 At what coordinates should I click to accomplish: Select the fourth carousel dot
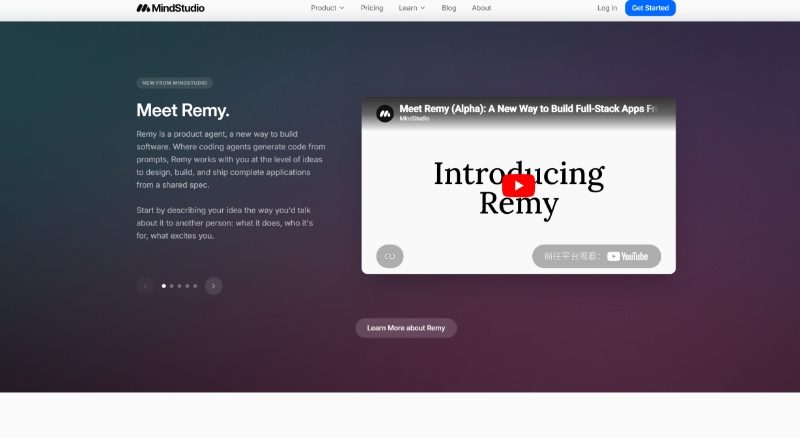[187, 286]
